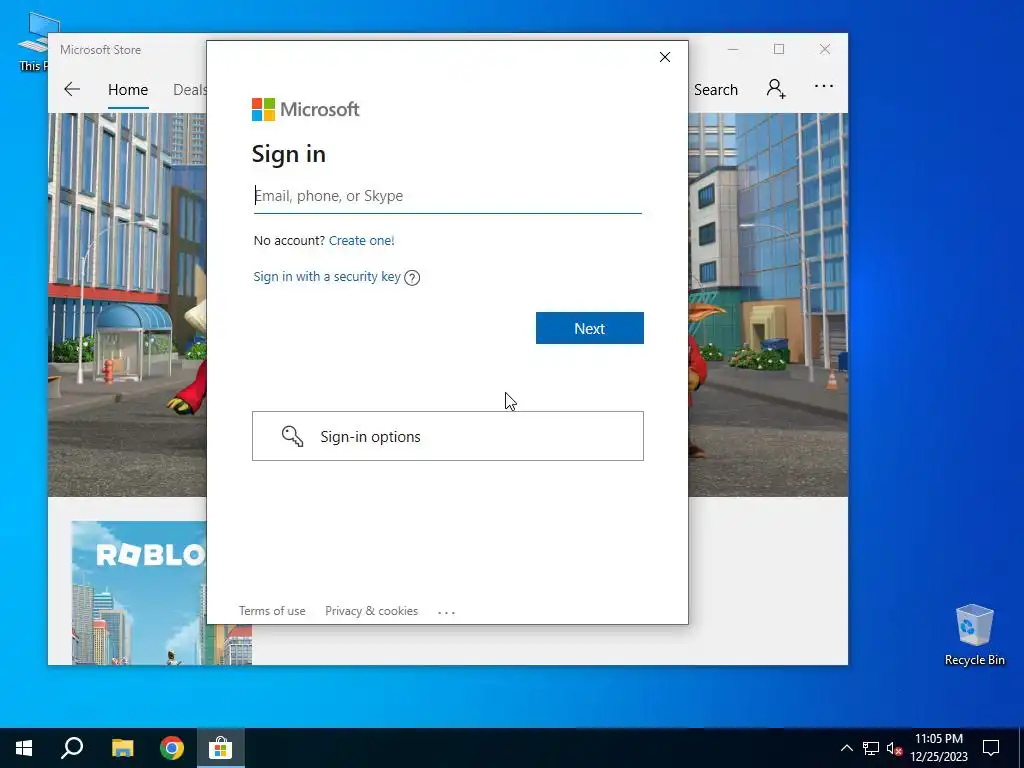The width and height of the screenshot is (1024, 768).
Task: Go back in Microsoft Store
Action: click(72, 89)
